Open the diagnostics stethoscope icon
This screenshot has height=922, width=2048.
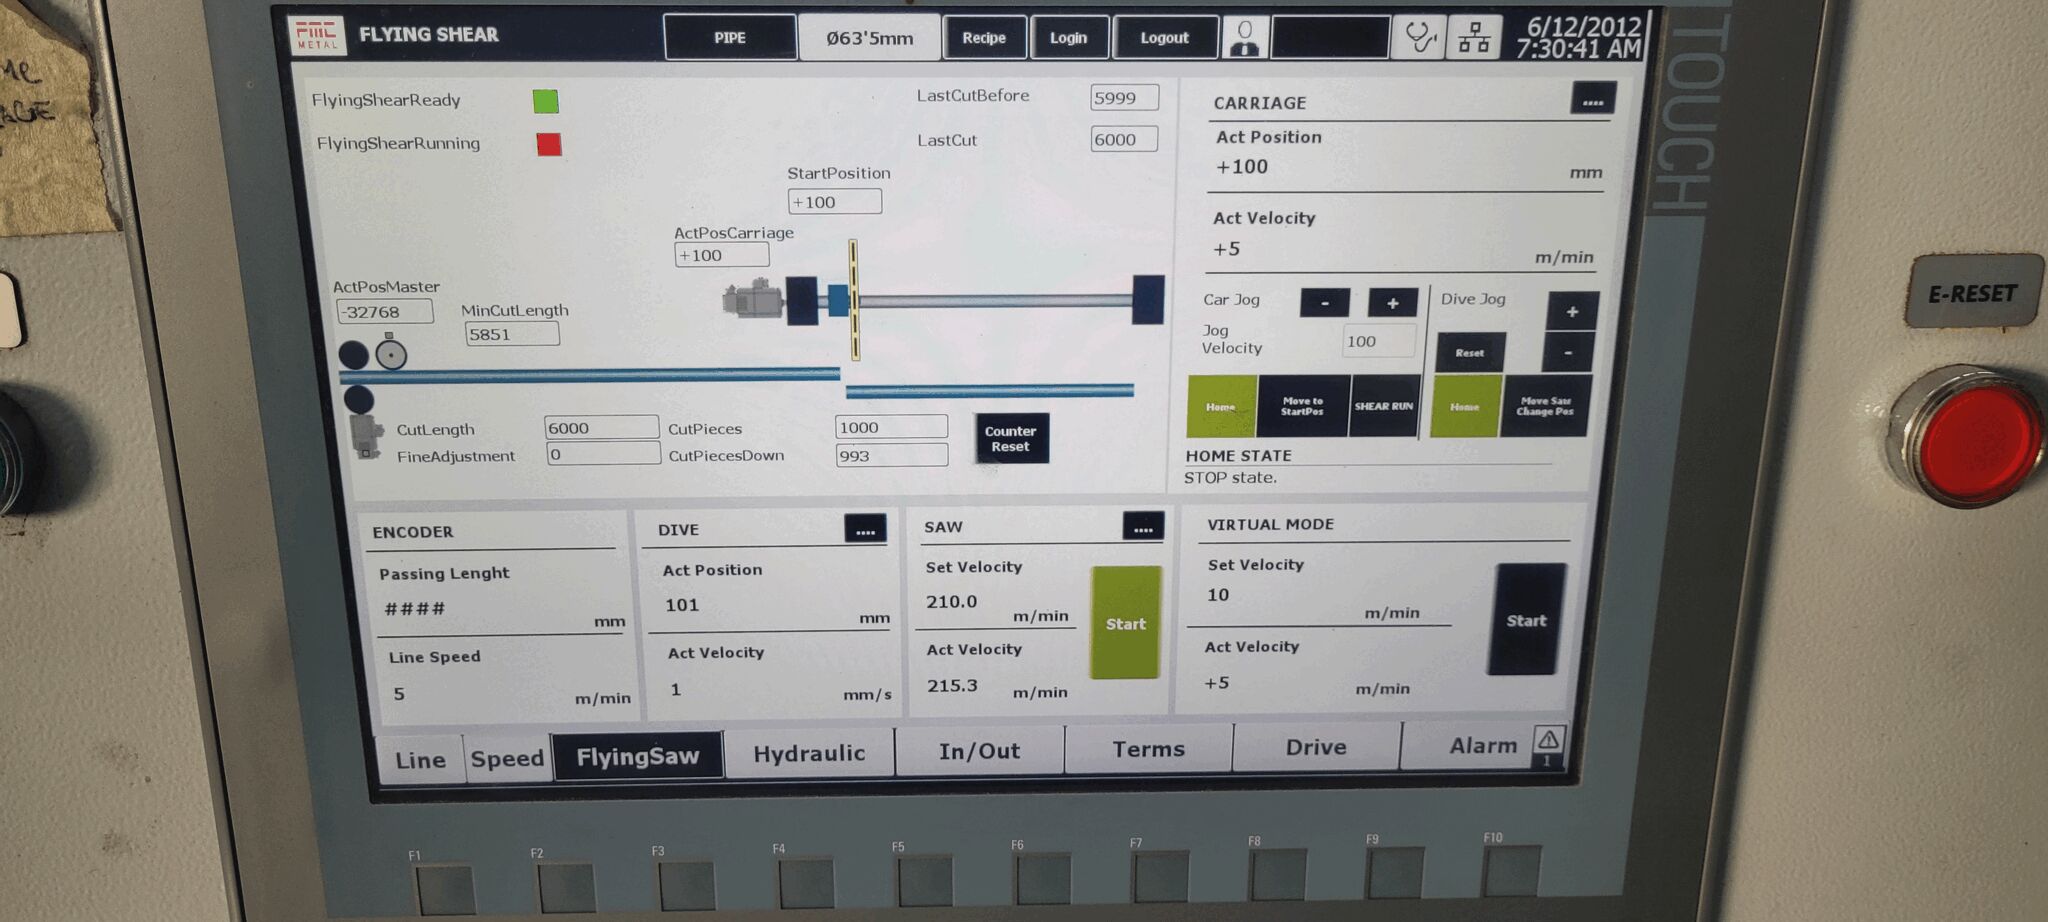(1419, 38)
